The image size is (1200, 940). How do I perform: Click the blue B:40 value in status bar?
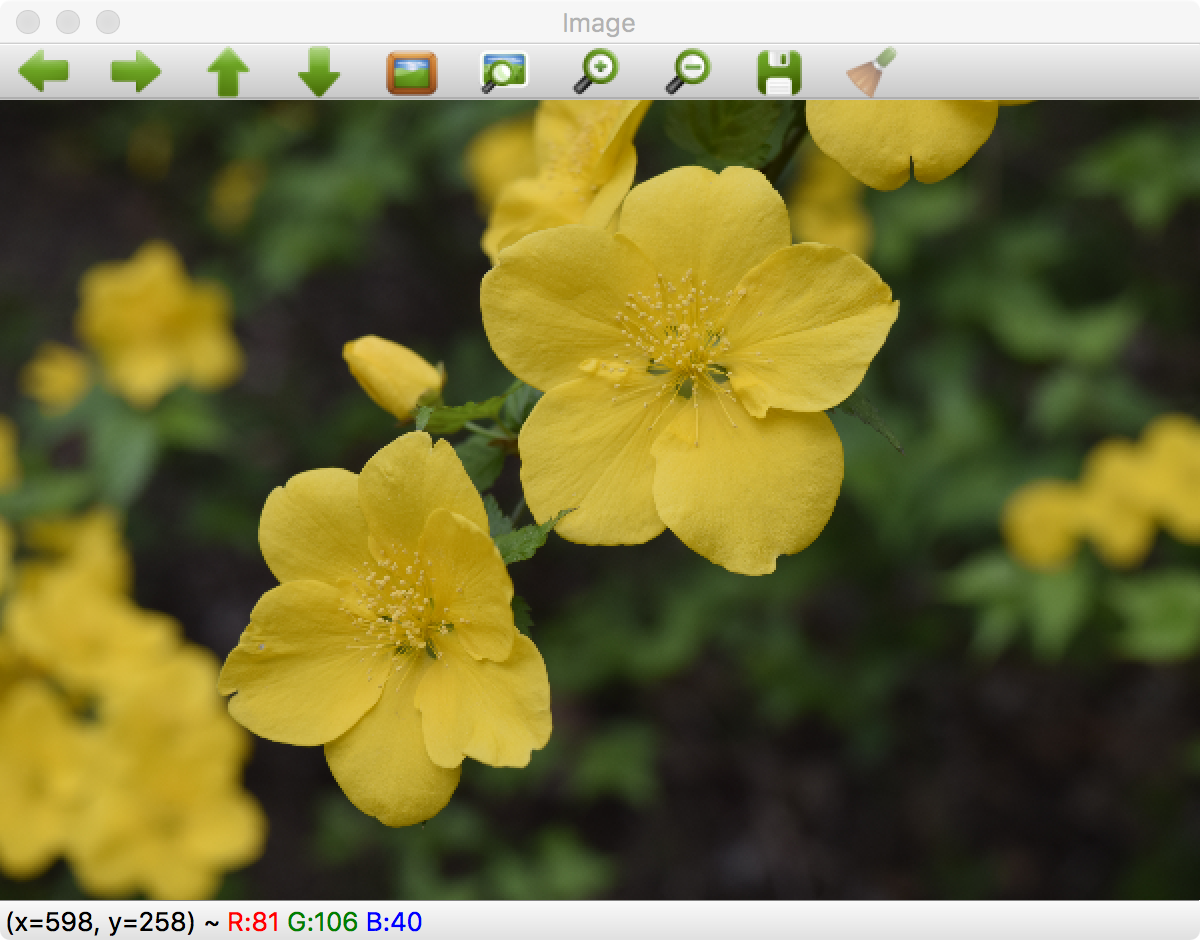click(x=394, y=921)
